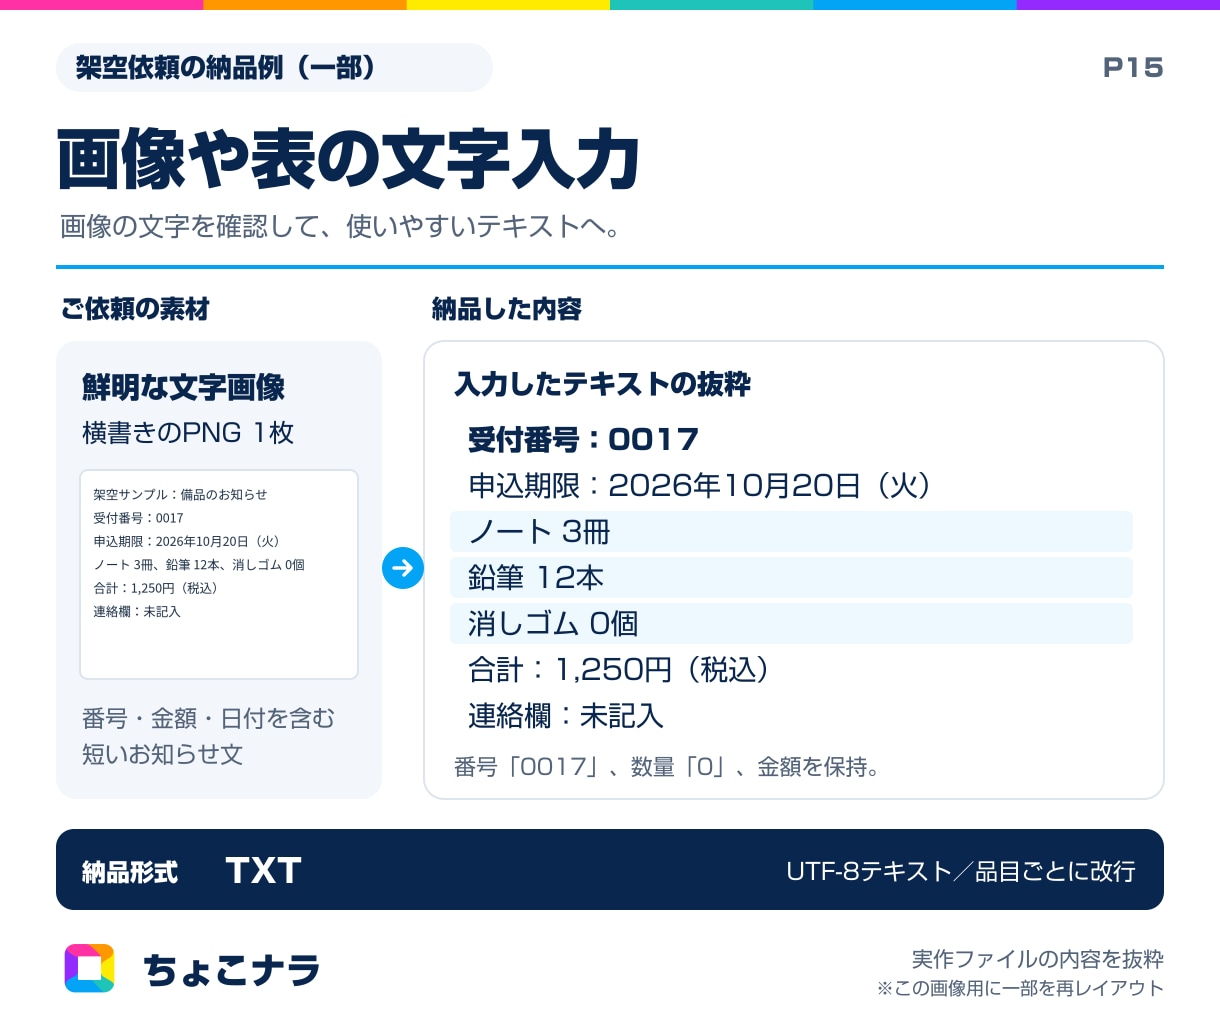Click the large "連絡欄：未記入" line
This screenshot has height=1016, width=1220.
[x=566, y=715]
